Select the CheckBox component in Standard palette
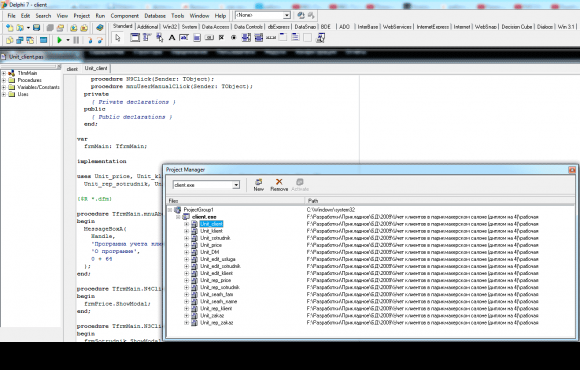Screen dimensions: 580x370 pyautogui.click(x=221, y=37)
